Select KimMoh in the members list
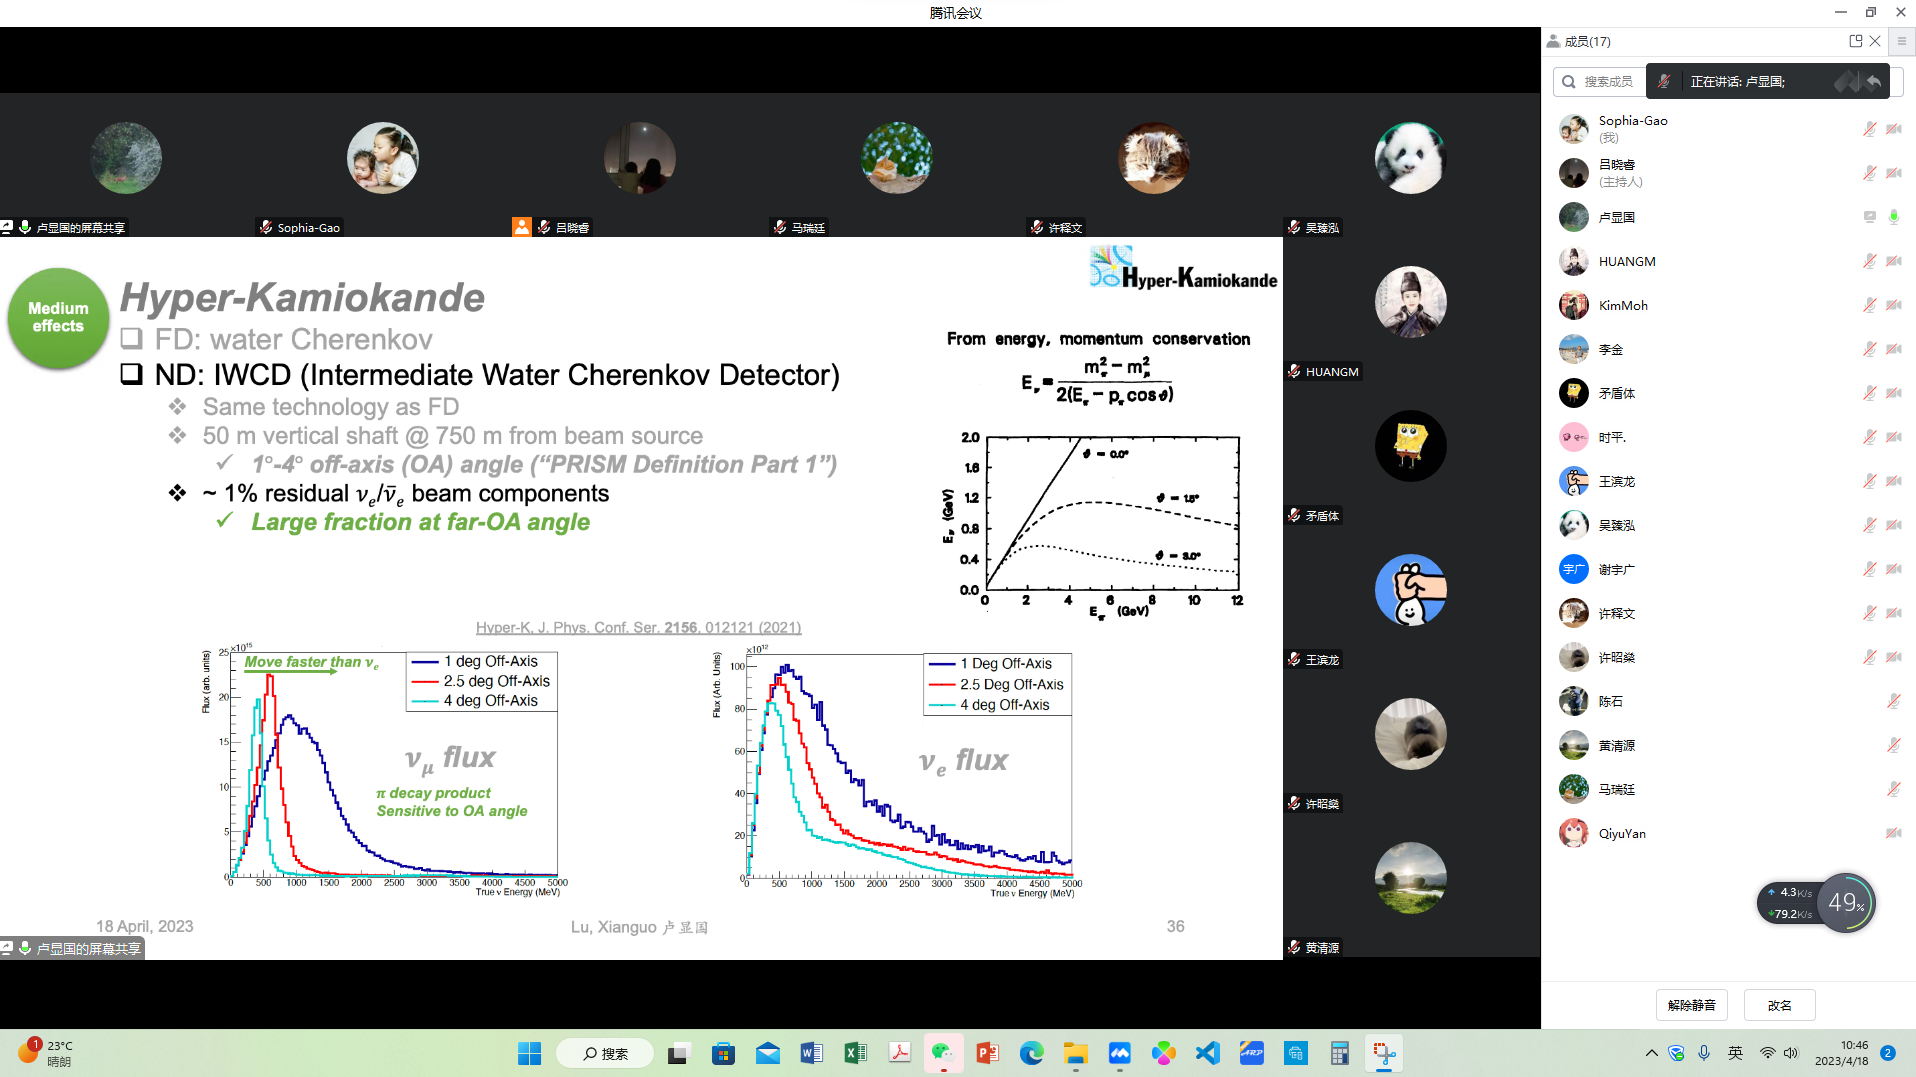 coord(1622,305)
